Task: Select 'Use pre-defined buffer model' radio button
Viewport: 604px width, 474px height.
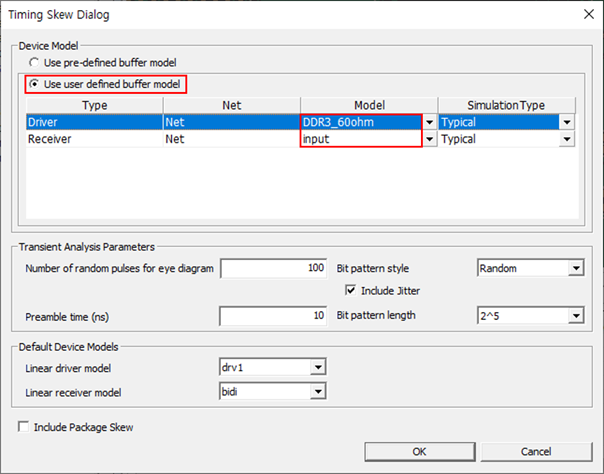Action: coord(35,63)
